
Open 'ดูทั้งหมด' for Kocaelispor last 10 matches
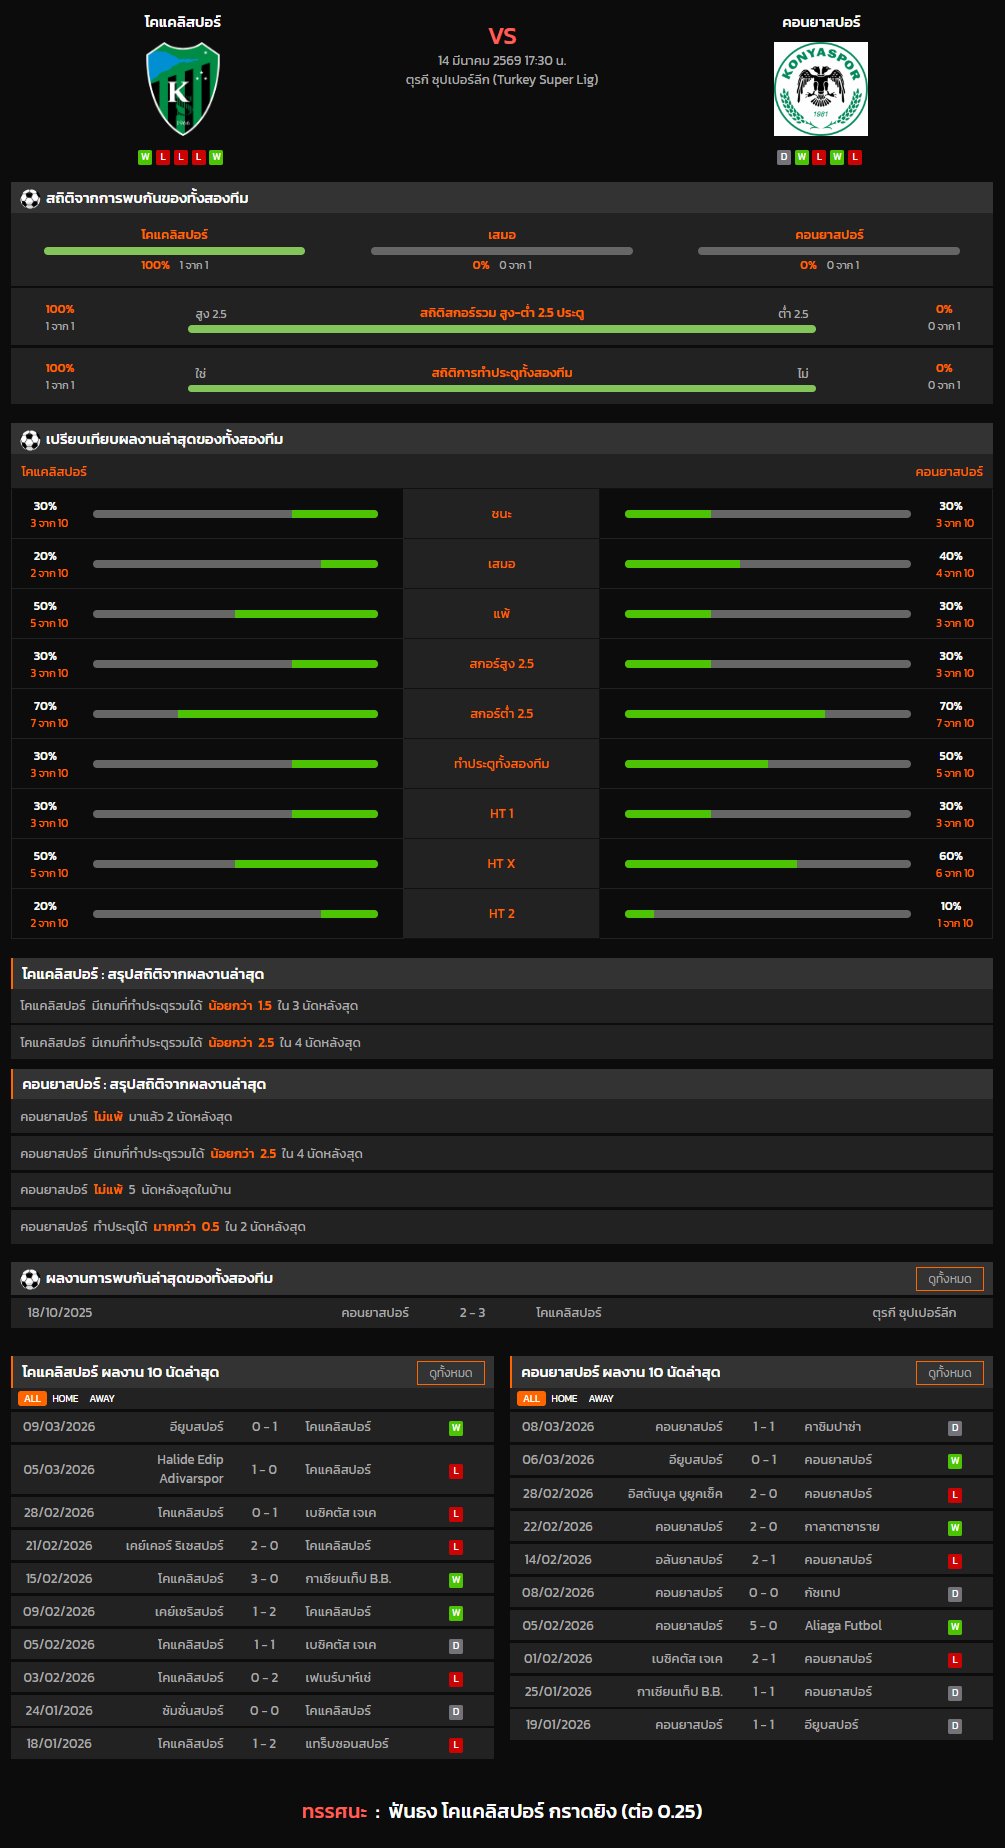point(450,1372)
